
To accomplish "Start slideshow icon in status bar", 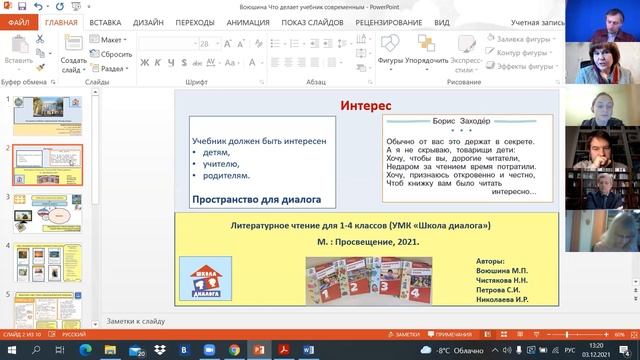I will coord(536,334).
